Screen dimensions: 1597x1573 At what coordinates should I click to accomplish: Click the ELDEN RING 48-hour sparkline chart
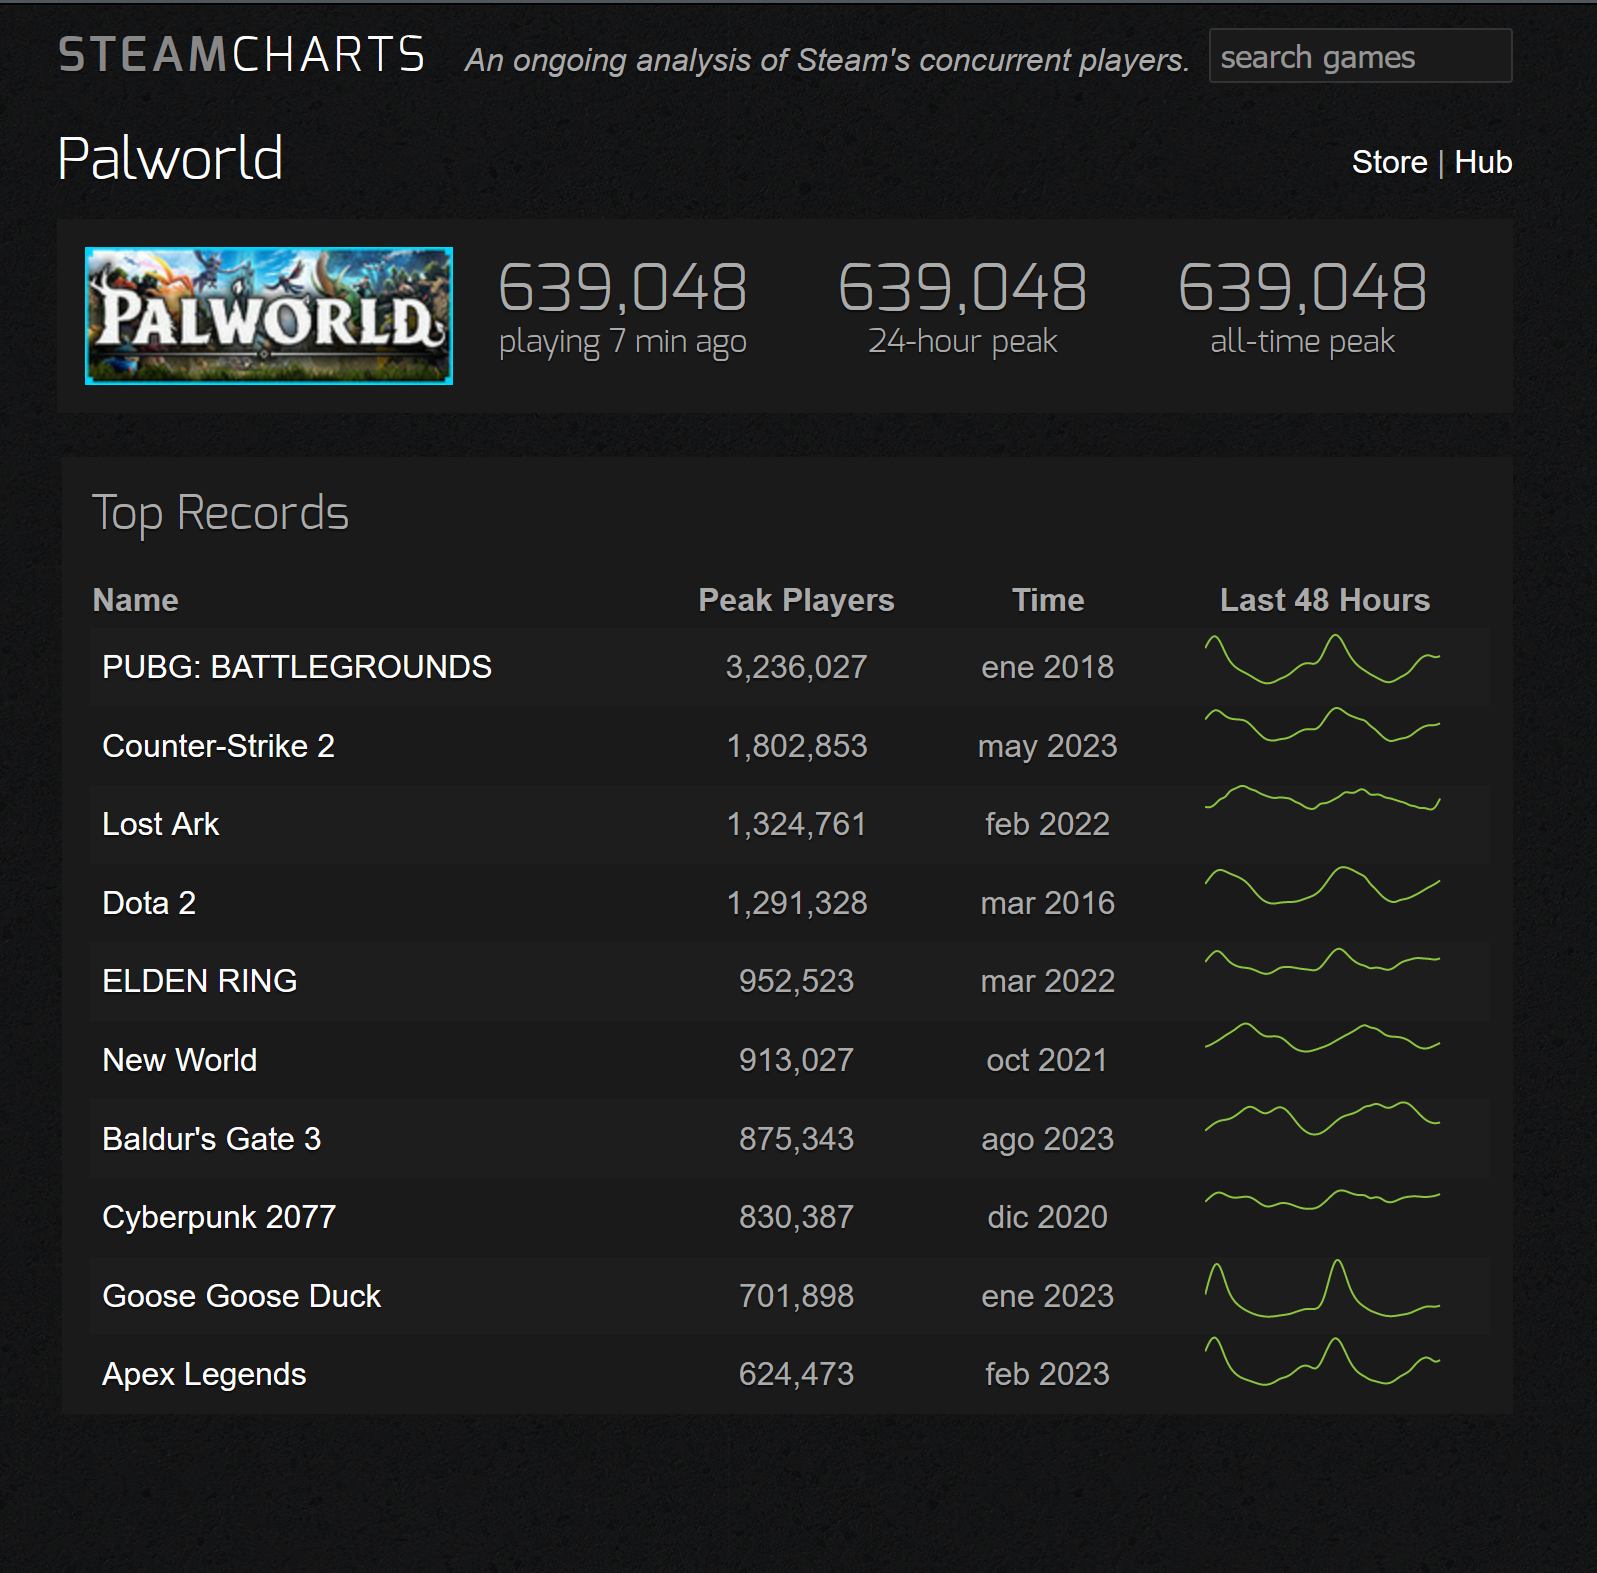point(1322,961)
